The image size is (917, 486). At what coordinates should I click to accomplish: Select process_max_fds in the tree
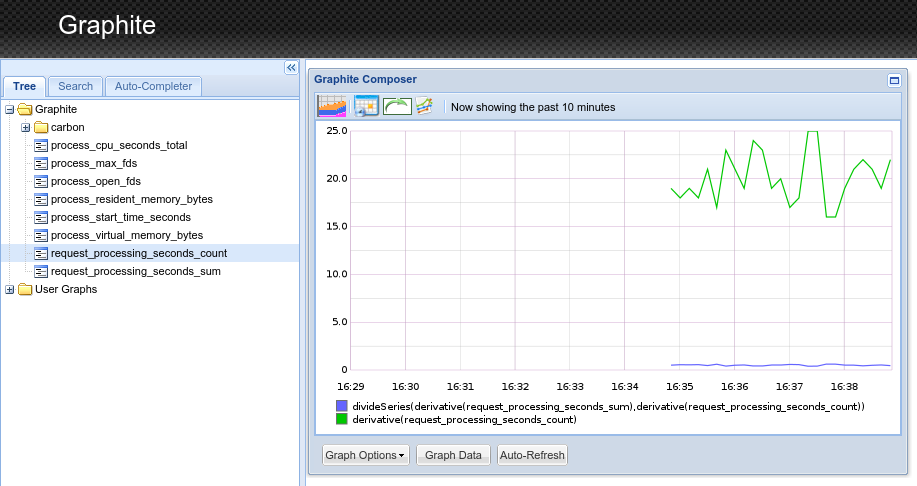[94, 164]
